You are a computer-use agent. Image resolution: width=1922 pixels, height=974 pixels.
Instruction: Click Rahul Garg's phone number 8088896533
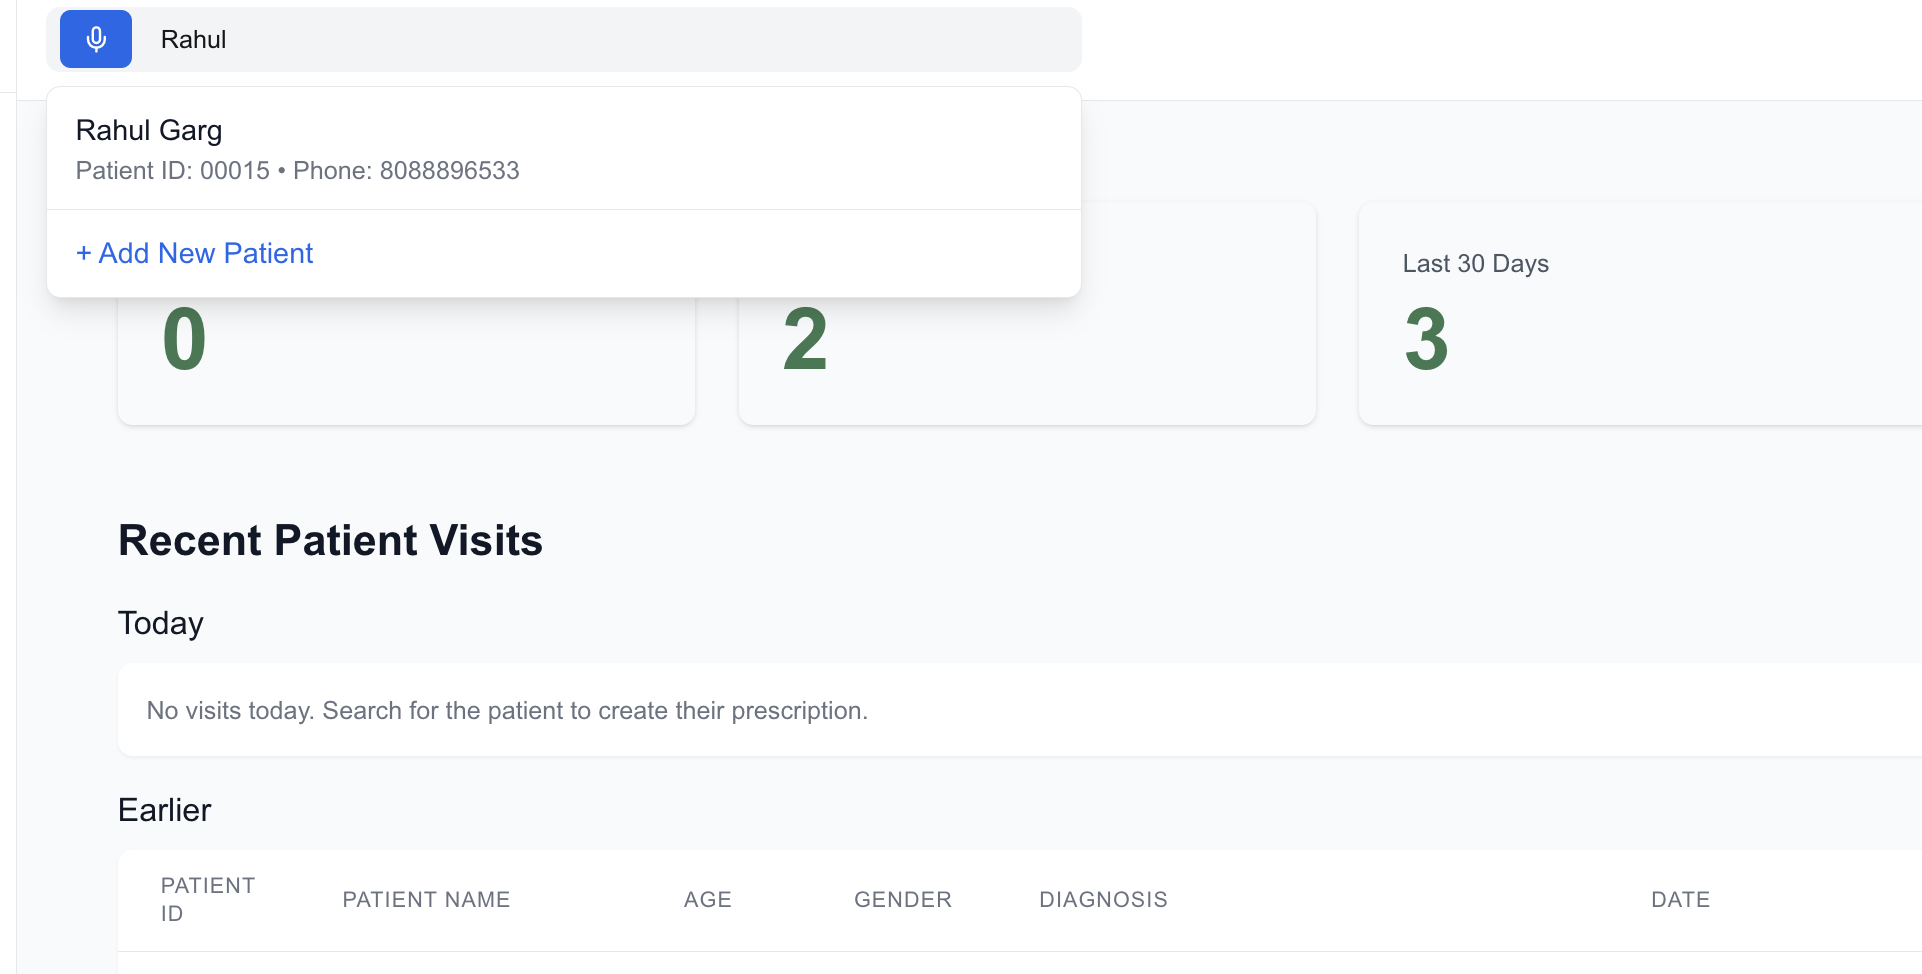[449, 170]
